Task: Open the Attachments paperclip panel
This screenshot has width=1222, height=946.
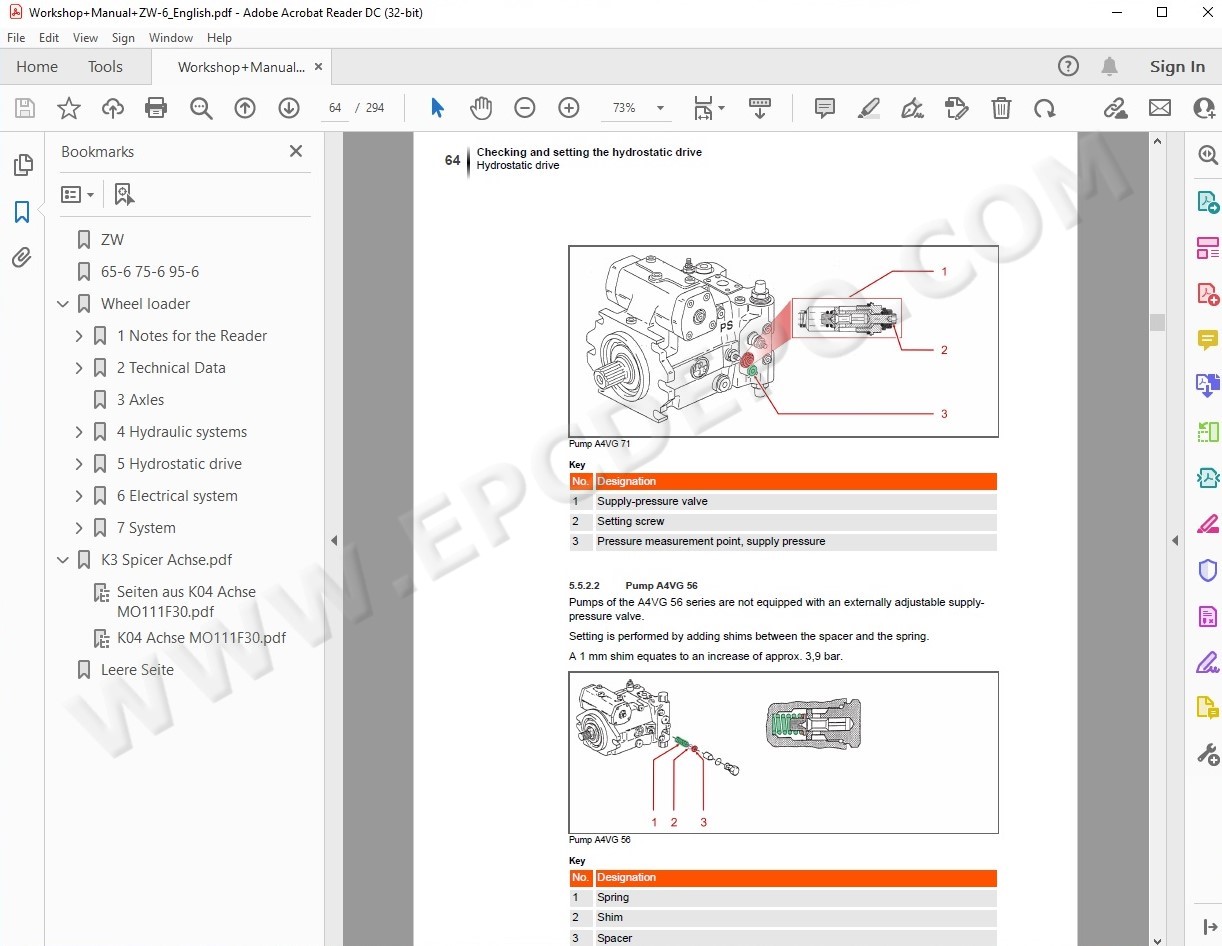Action: tap(22, 258)
